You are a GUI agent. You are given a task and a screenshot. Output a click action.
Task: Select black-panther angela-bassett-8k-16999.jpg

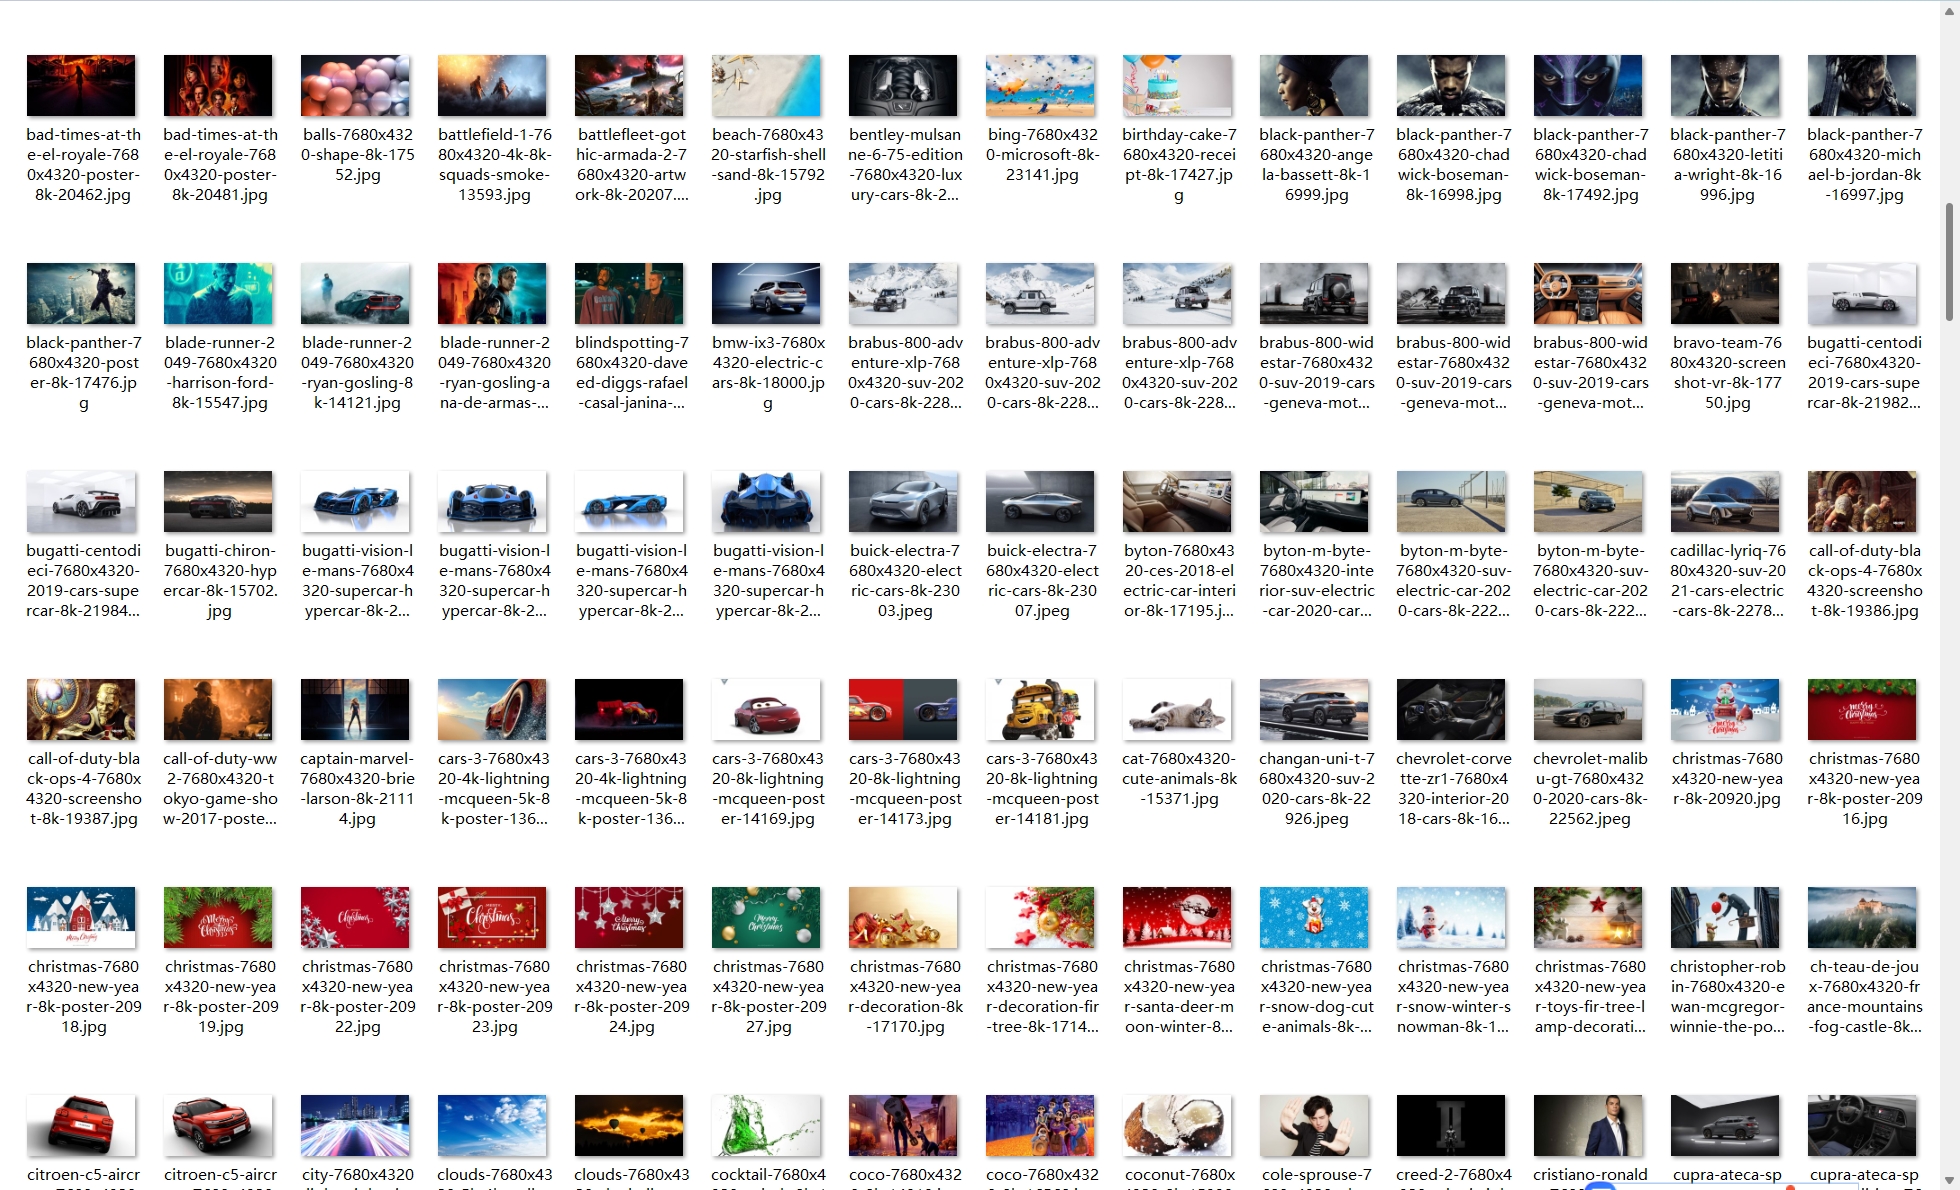(1314, 86)
